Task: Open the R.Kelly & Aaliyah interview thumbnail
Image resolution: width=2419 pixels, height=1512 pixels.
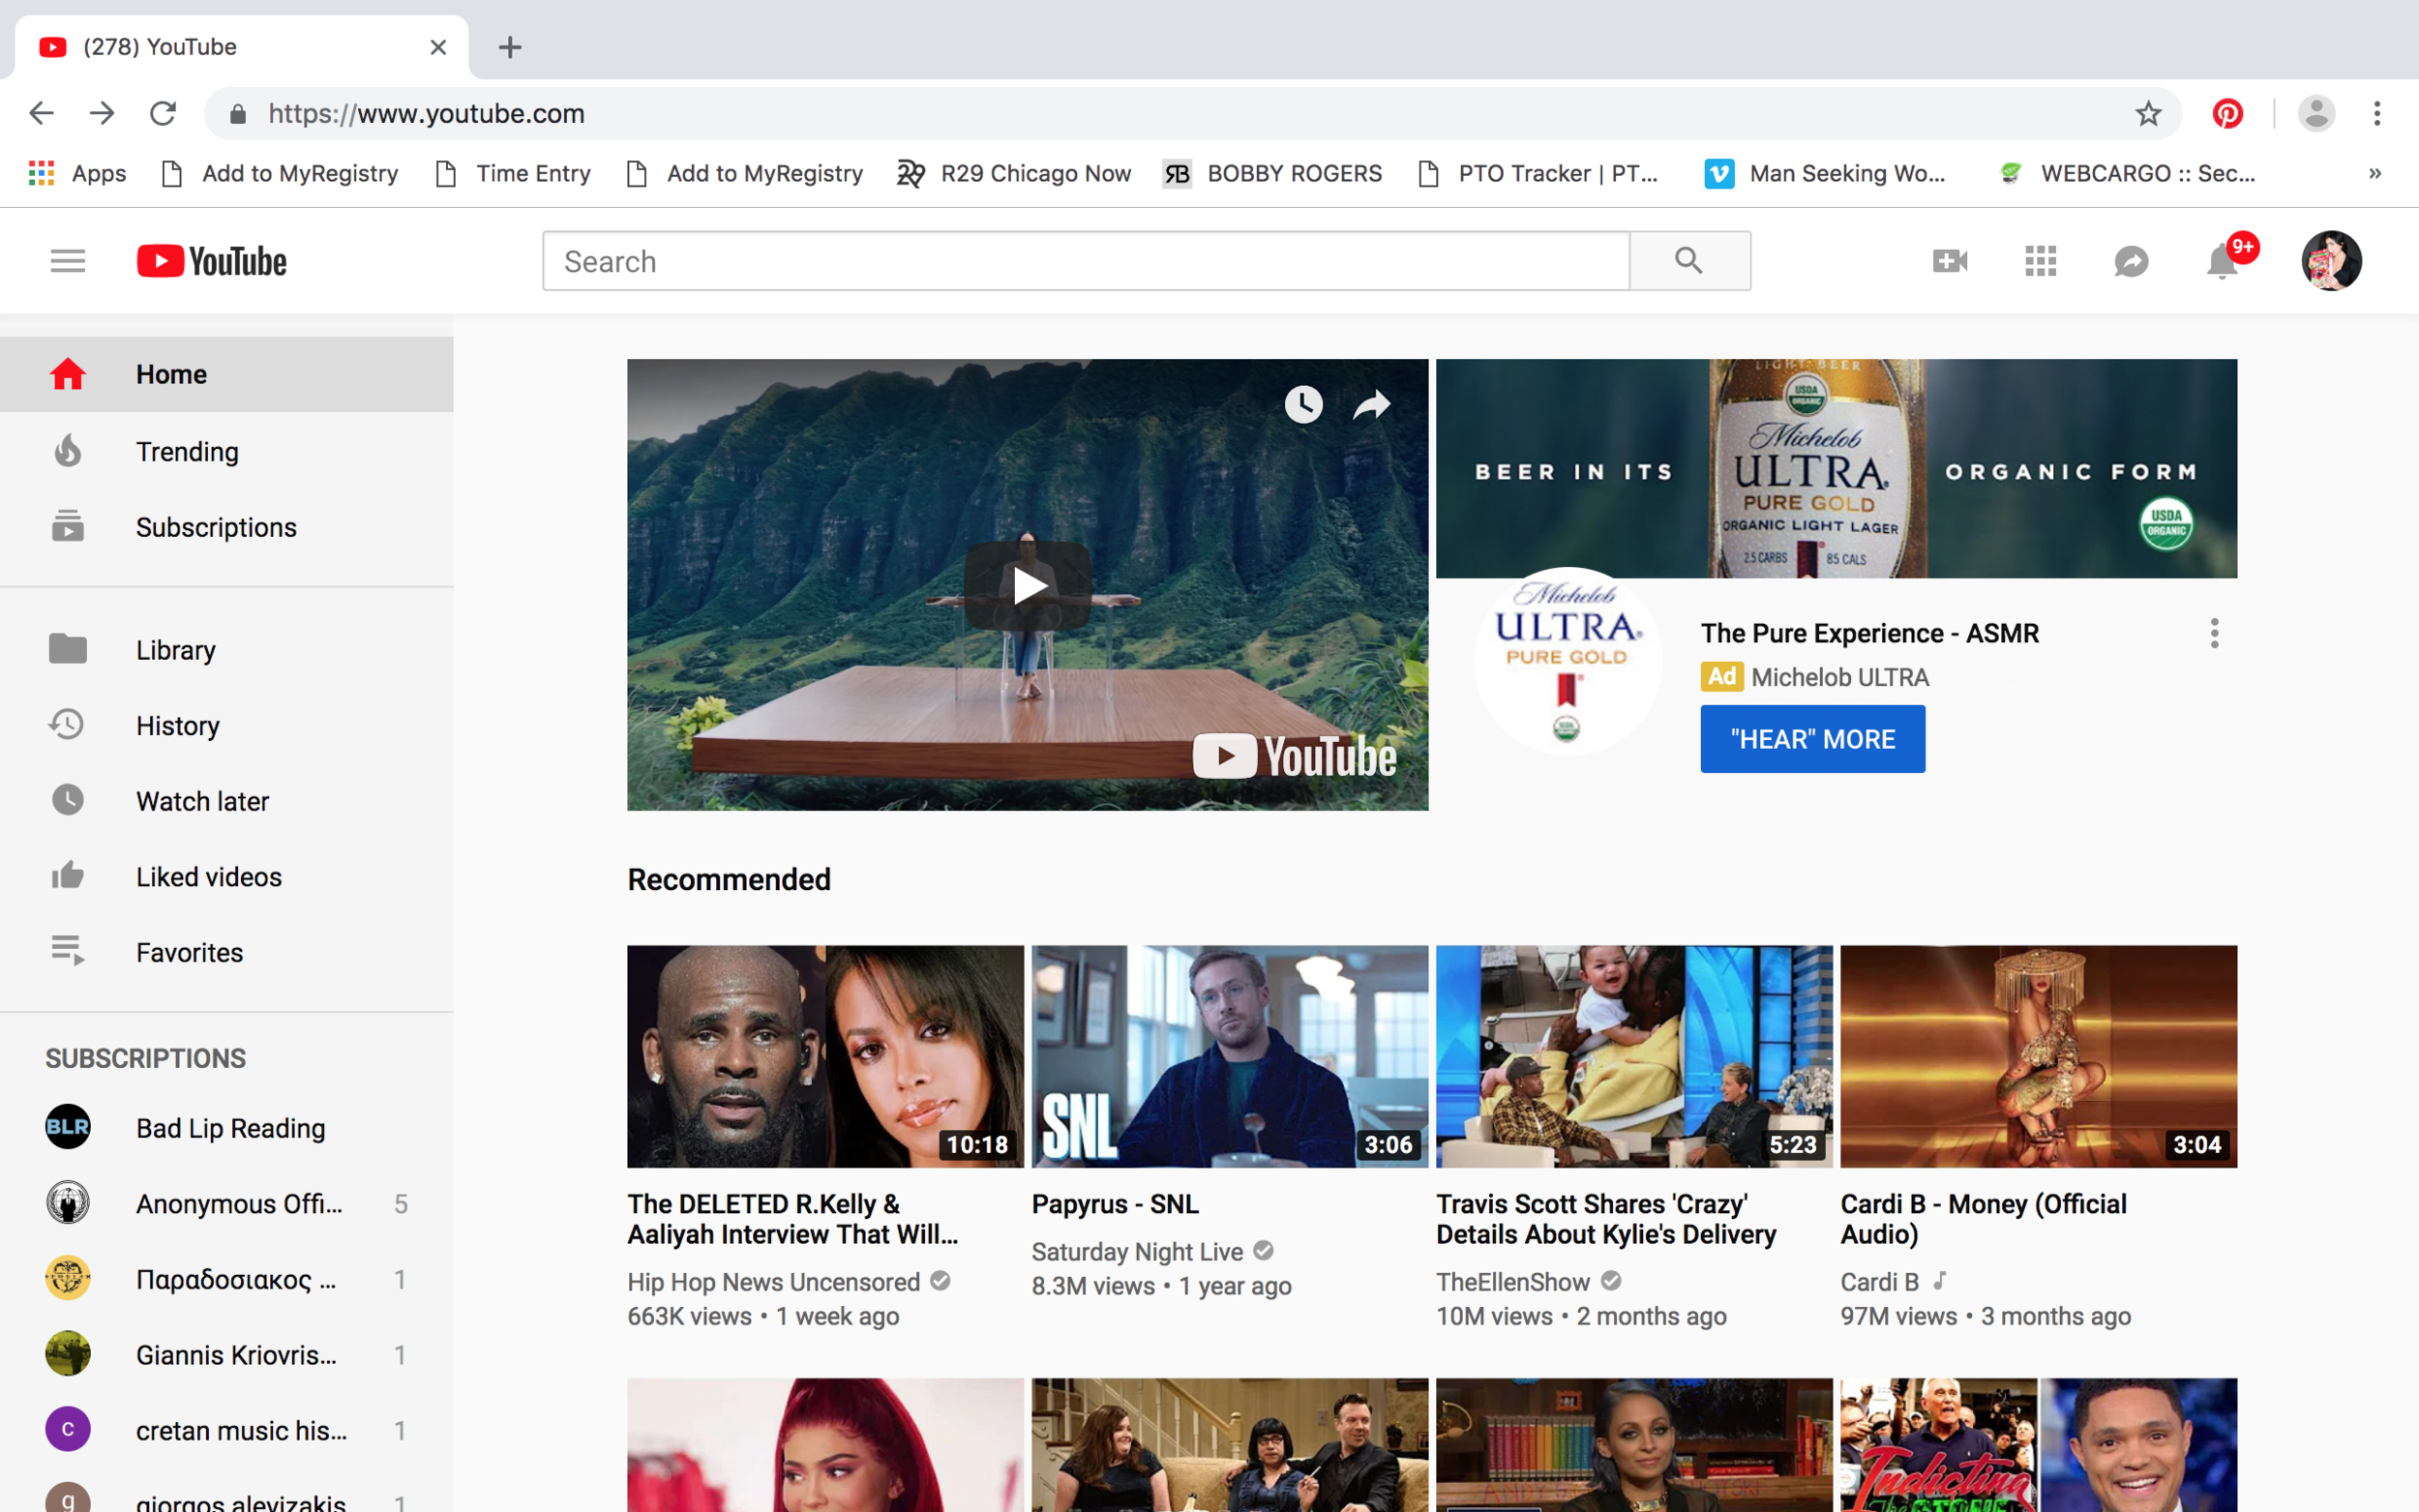Action: click(x=825, y=1056)
